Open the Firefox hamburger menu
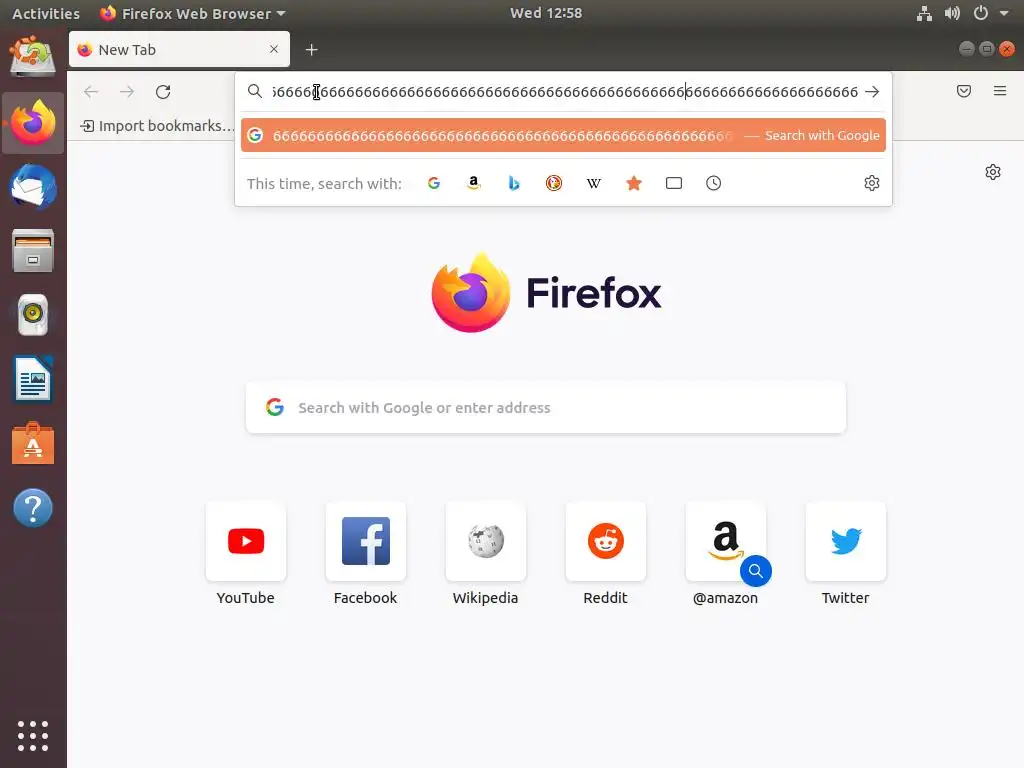Screen dimensions: 1024x768 [1000, 91]
